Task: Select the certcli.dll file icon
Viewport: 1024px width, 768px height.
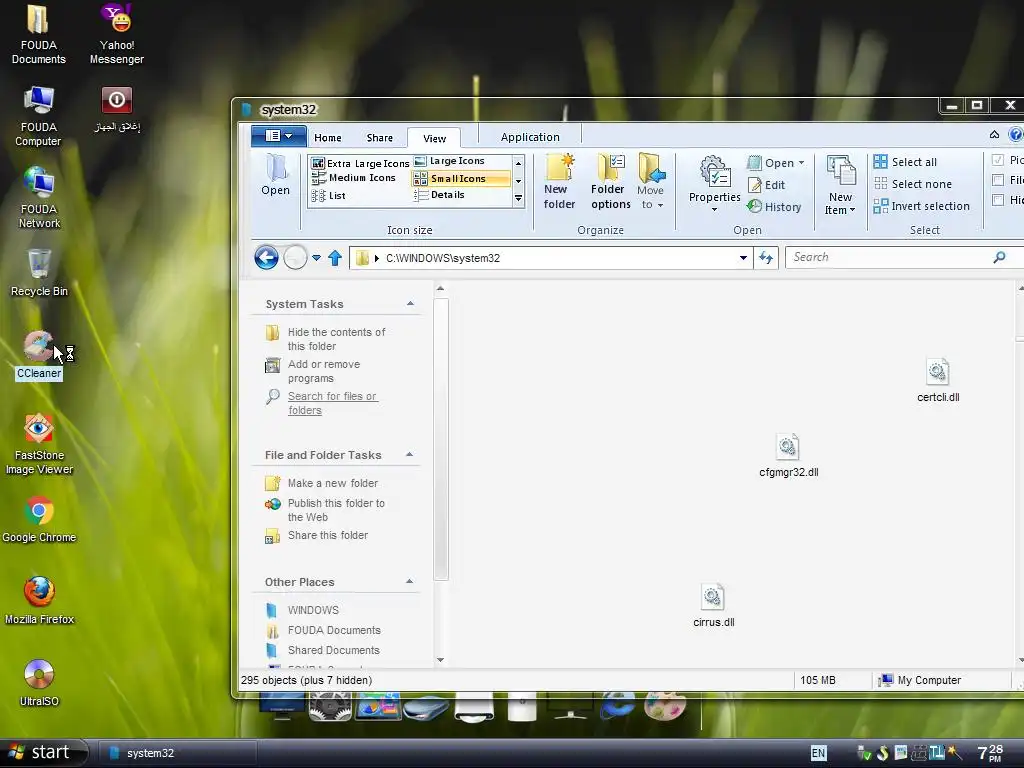Action: [x=937, y=372]
